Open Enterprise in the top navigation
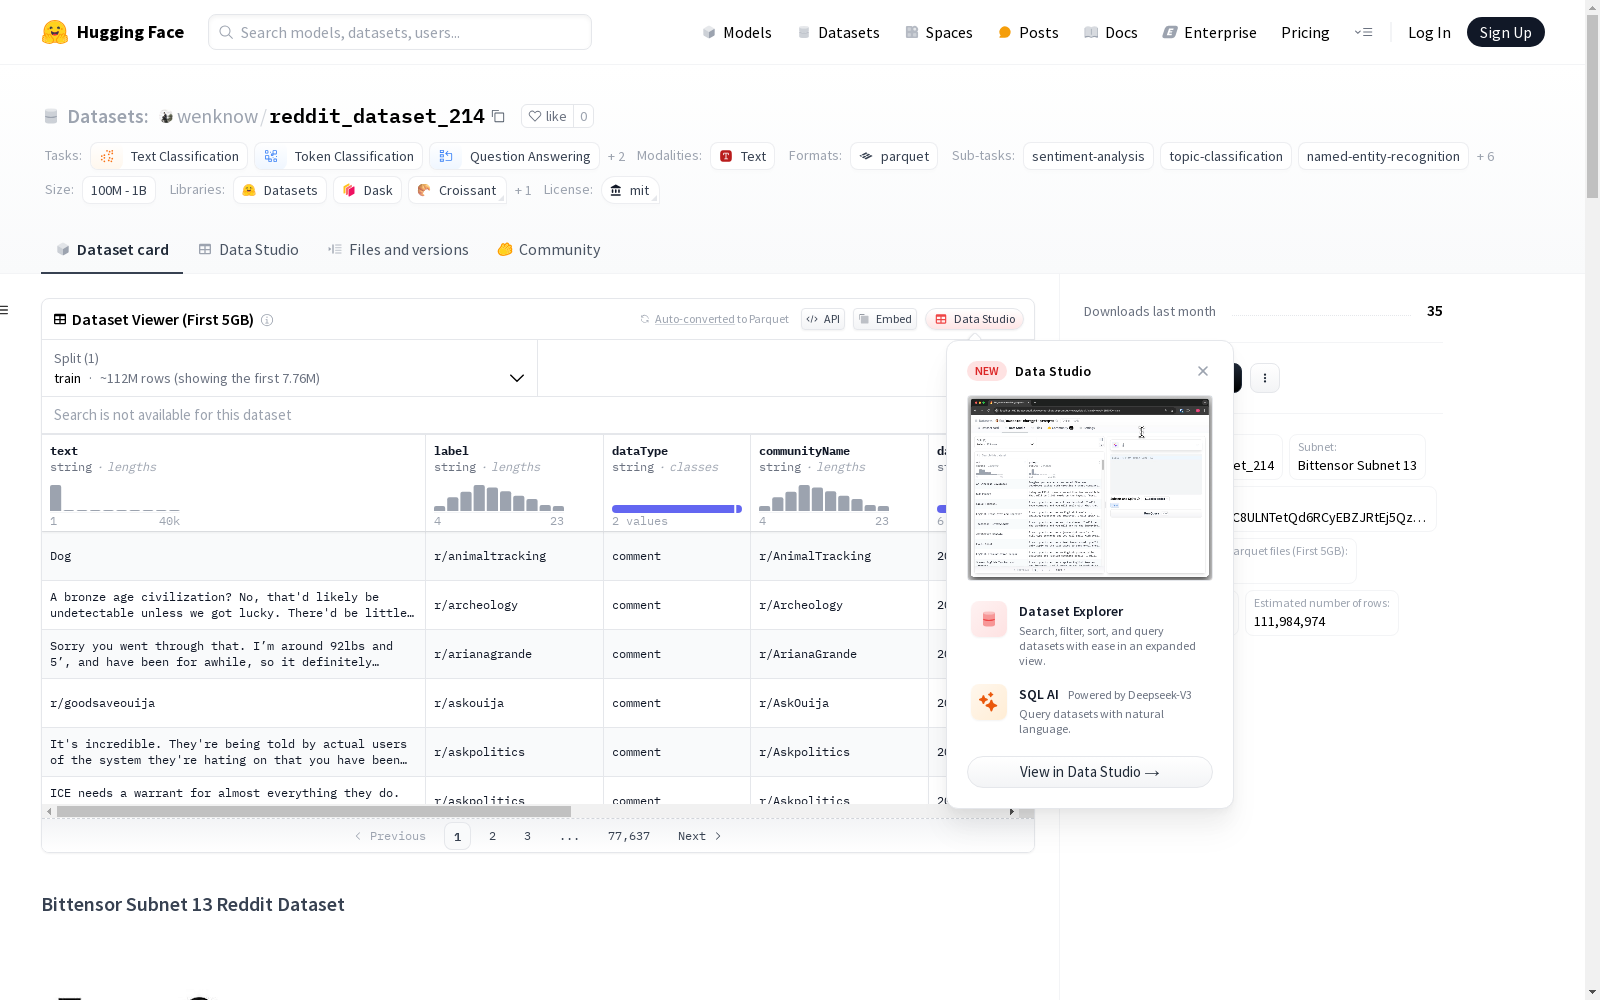 click(1209, 32)
